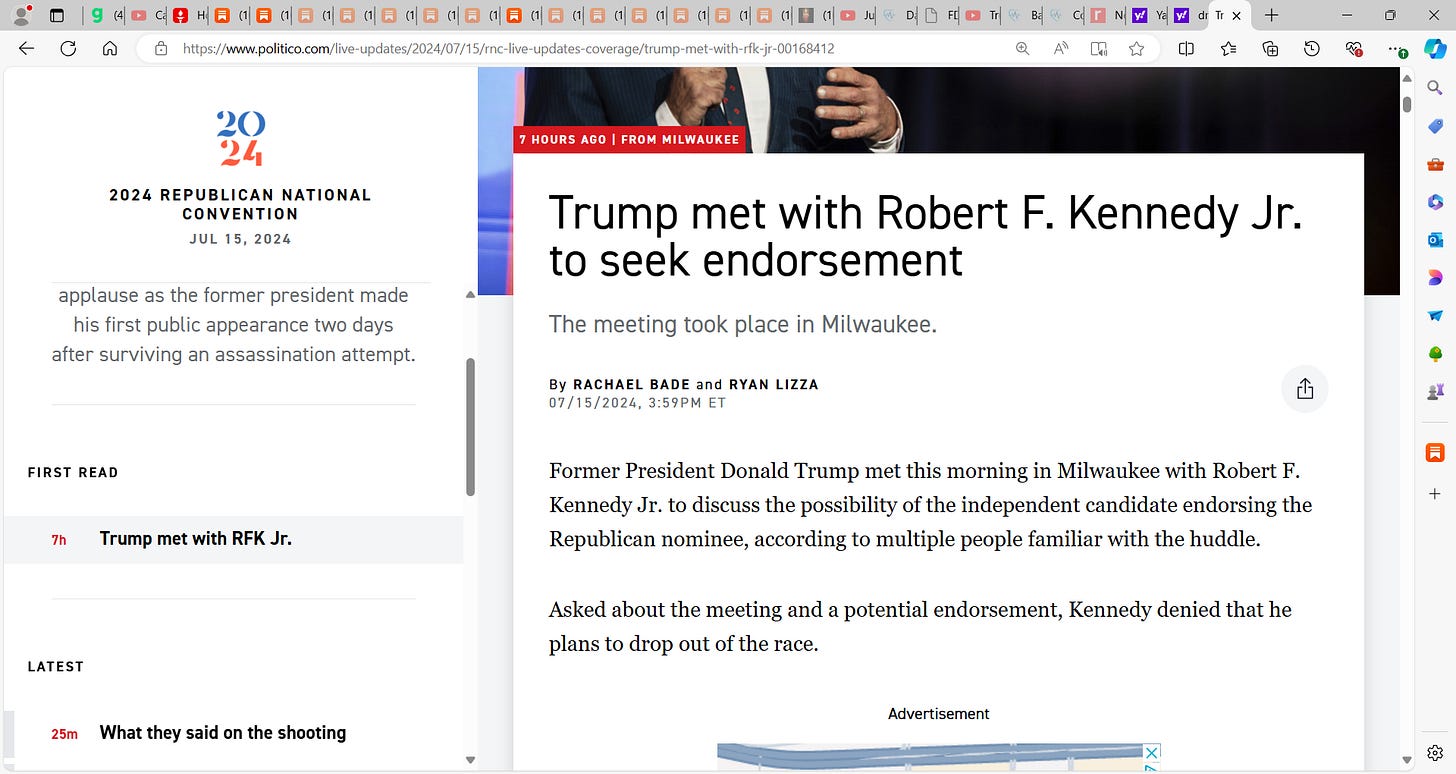Click the live-updates sidebar scrollbar thumb
Image resolution: width=1456 pixels, height=774 pixels.
tap(470, 427)
